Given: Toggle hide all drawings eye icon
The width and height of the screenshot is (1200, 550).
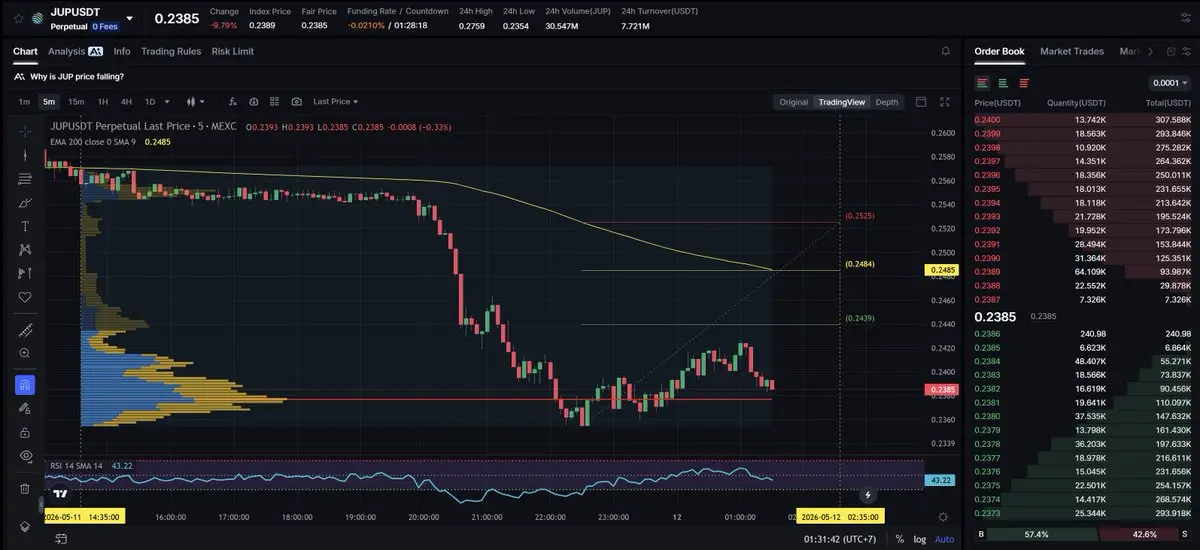Looking at the screenshot, I should [x=25, y=456].
